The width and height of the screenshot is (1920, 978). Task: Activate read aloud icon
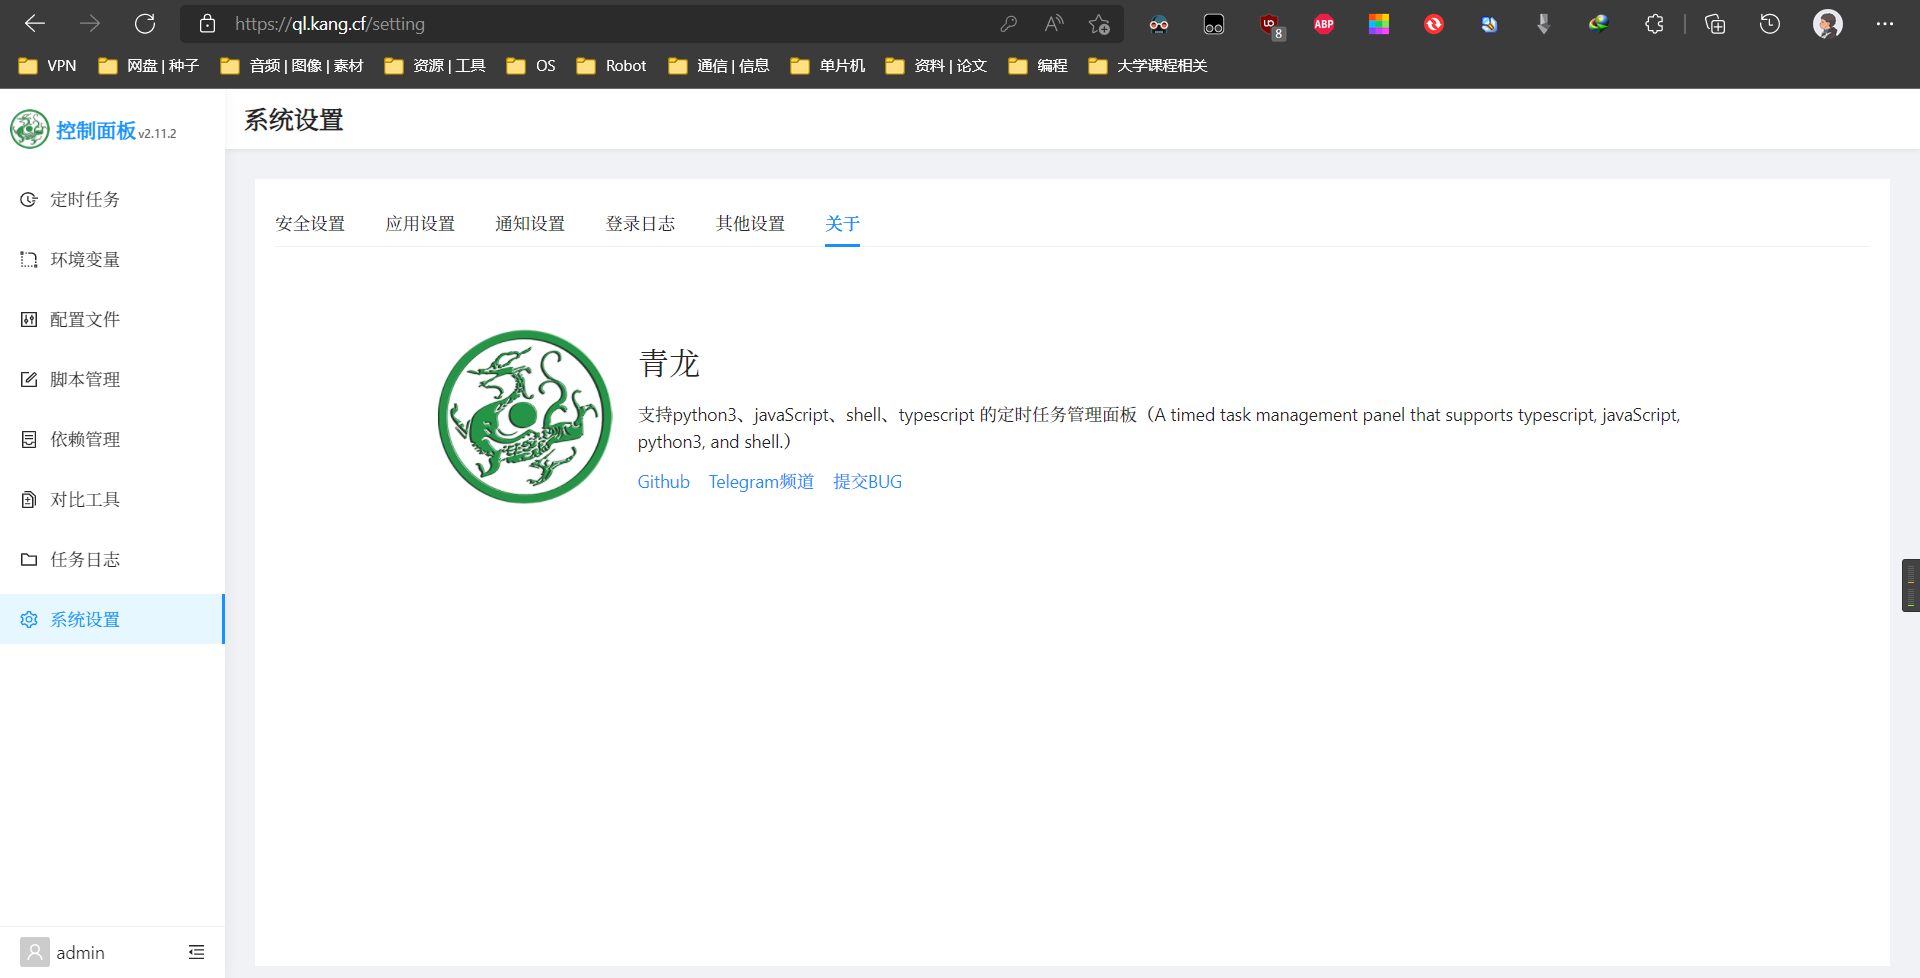pyautogui.click(x=1054, y=24)
